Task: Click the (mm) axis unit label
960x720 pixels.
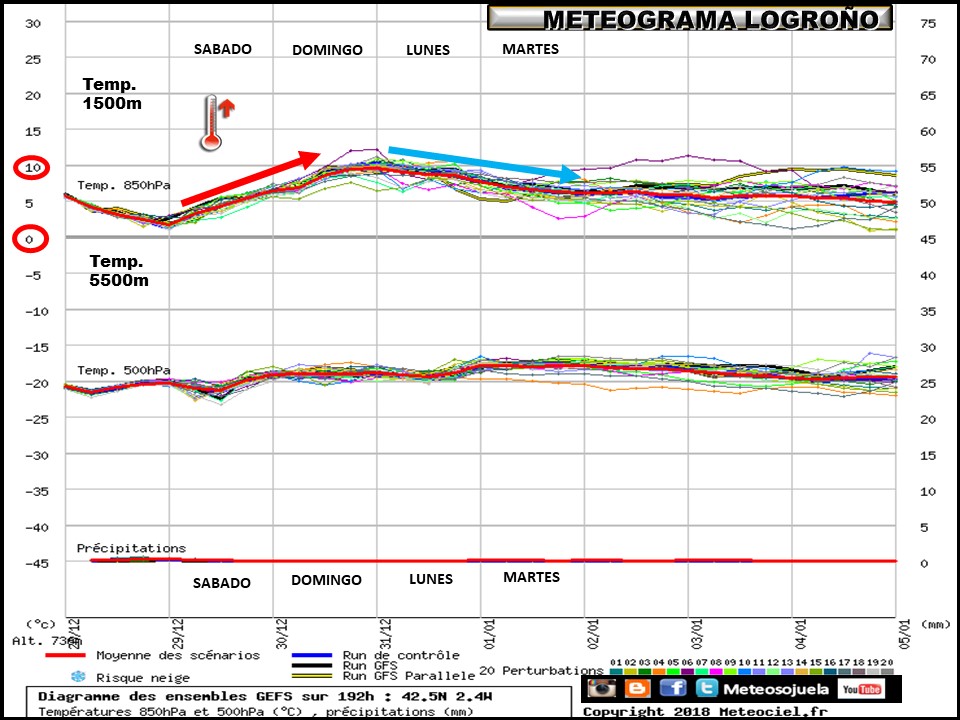Action: point(934,624)
